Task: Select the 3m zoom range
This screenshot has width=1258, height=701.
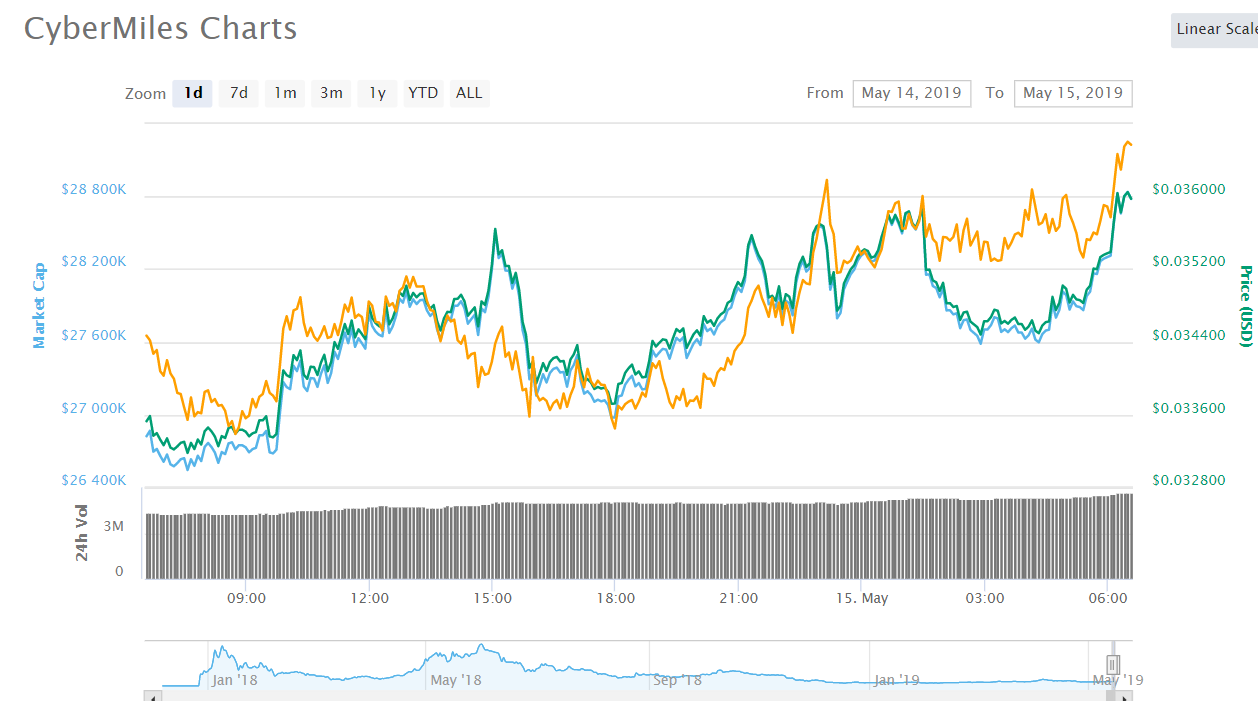Action: 331,93
